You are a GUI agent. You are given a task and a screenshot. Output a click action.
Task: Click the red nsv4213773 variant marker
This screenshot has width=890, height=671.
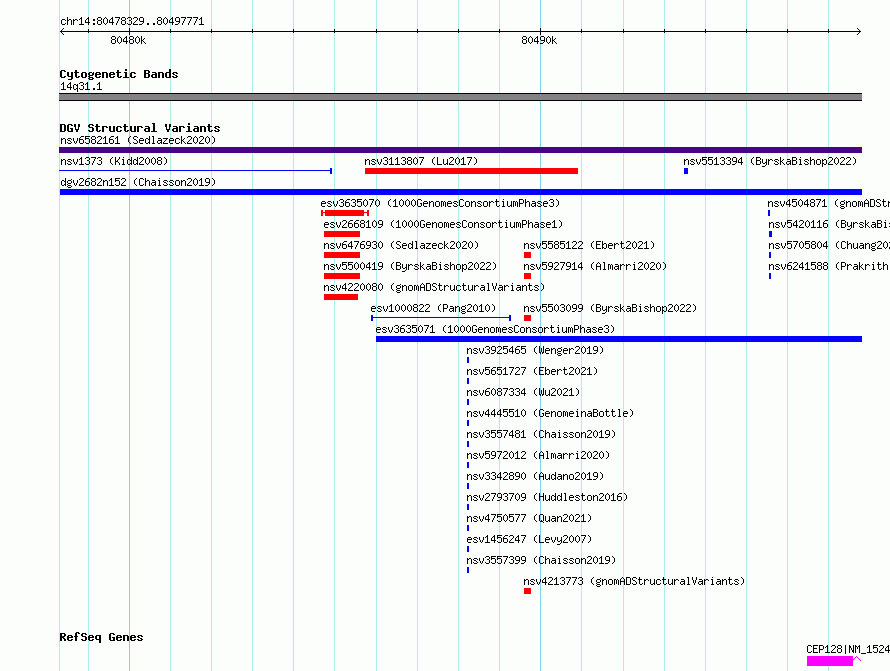pyautogui.click(x=527, y=591)
